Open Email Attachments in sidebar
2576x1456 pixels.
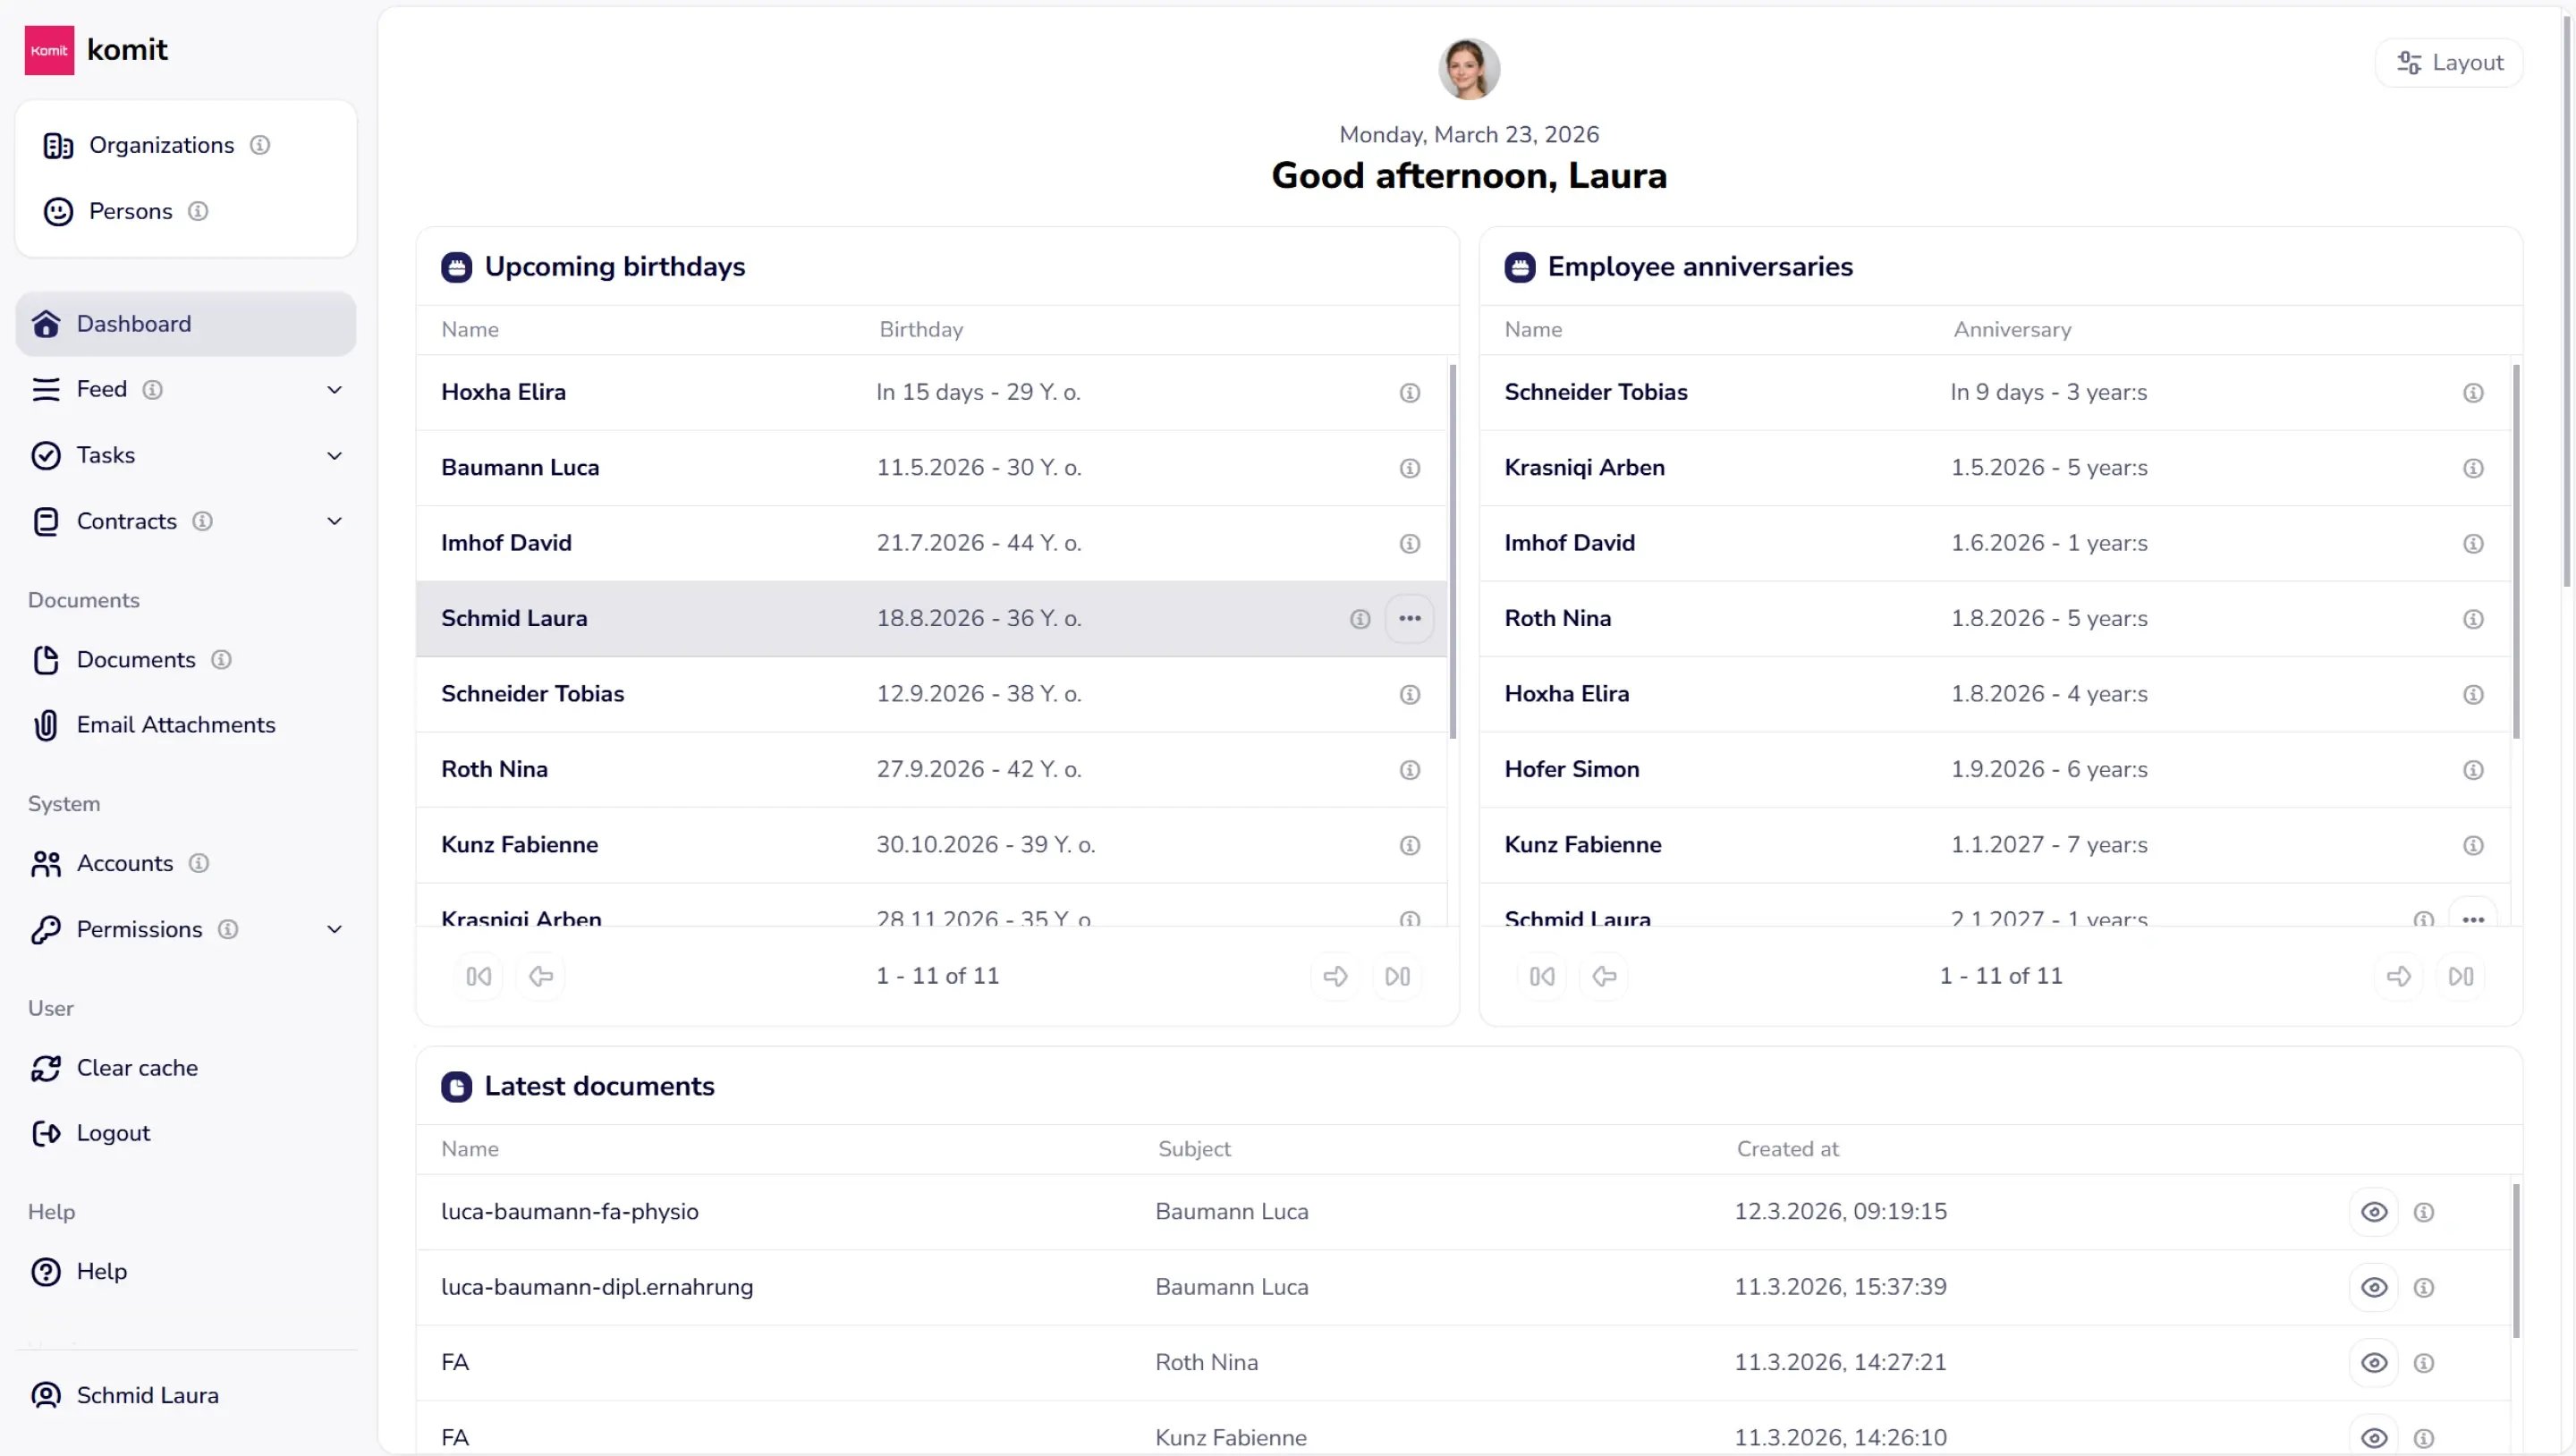point(175,725)
